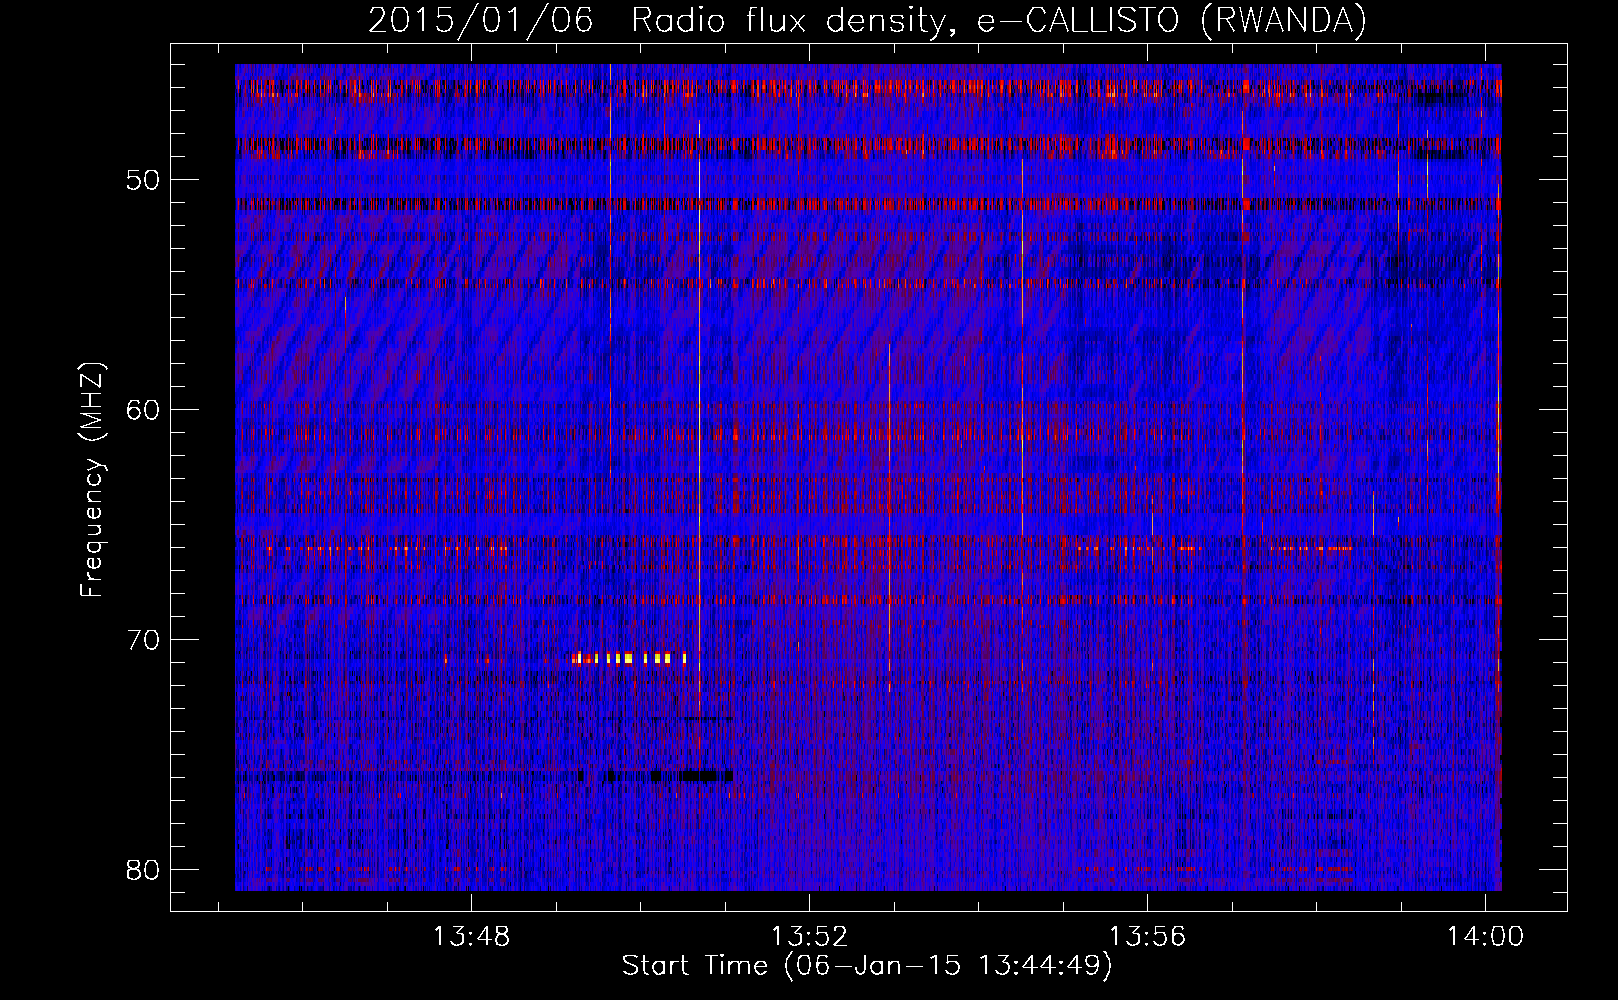Select the 60 frequency tick label
This screenshot has width=1618, height=1000.
pos(143,410)
